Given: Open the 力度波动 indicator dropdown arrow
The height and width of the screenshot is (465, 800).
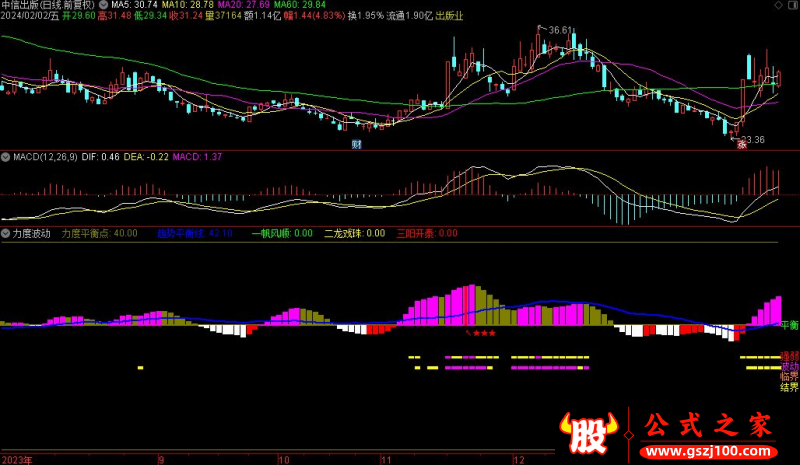Looking at the screenshot, I should click(5, 234).
